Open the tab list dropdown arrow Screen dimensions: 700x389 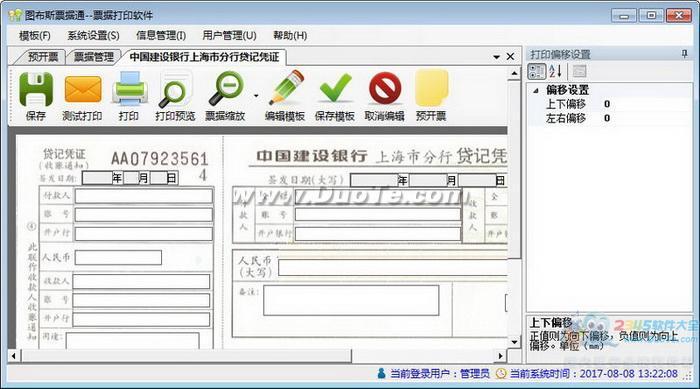coord(496,57)
